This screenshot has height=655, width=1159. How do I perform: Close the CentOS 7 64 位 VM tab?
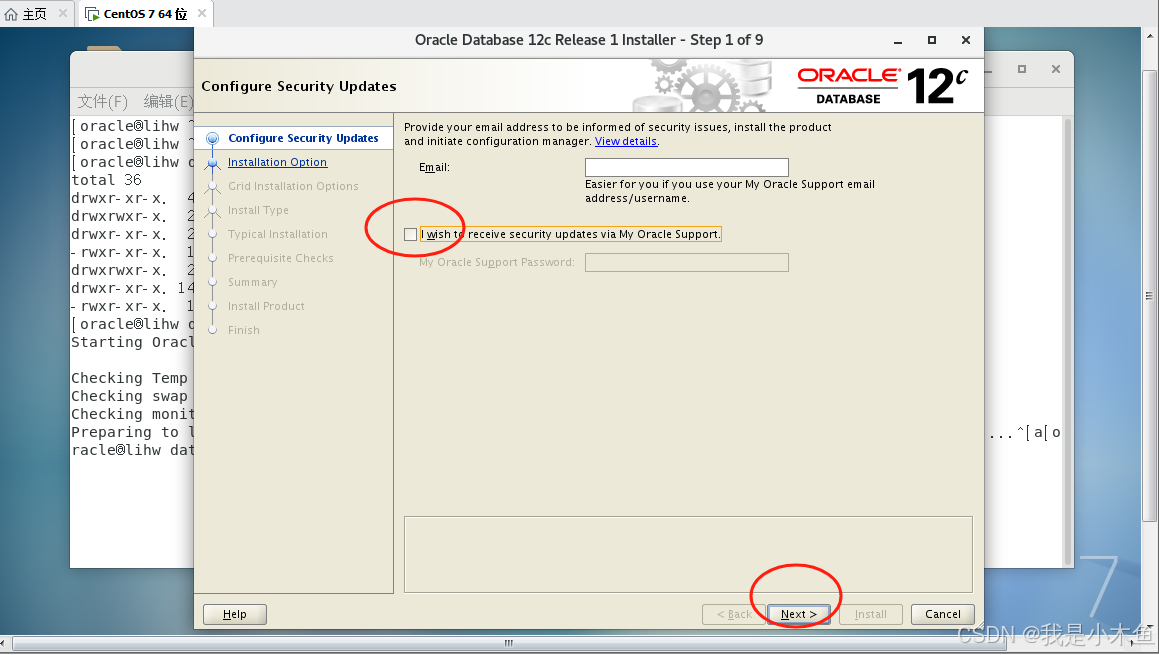click(202, 13)
